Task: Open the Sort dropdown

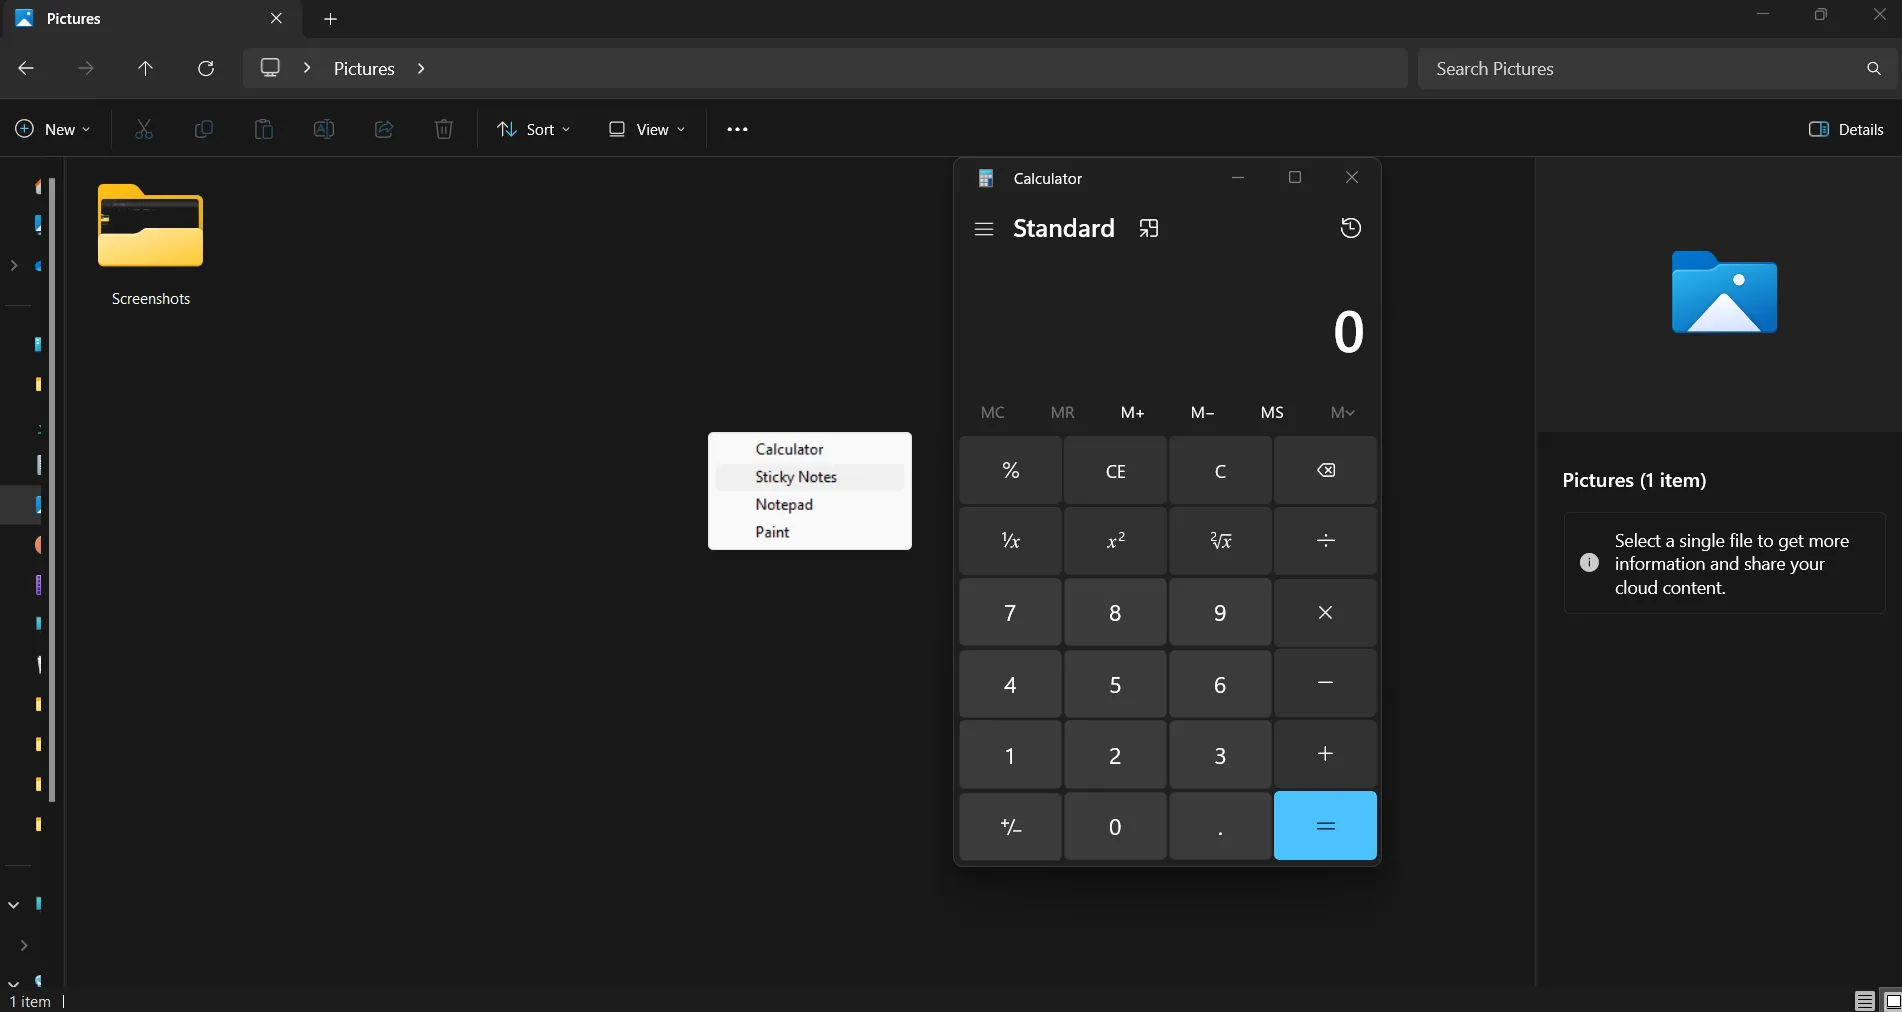Action: (x=533, y=129)
